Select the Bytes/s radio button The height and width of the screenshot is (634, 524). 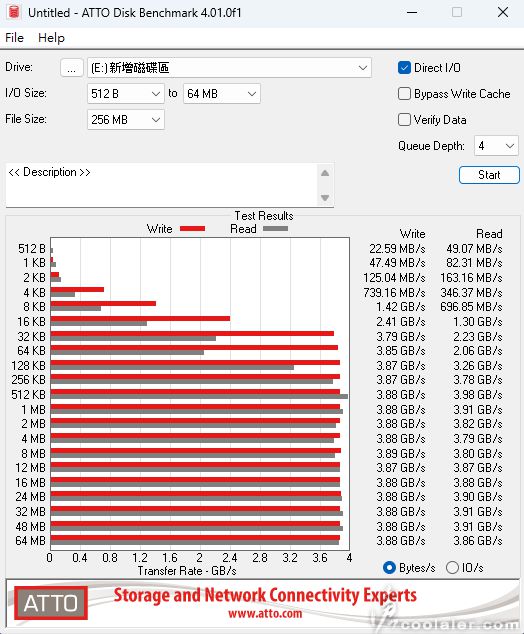[389, 568]
